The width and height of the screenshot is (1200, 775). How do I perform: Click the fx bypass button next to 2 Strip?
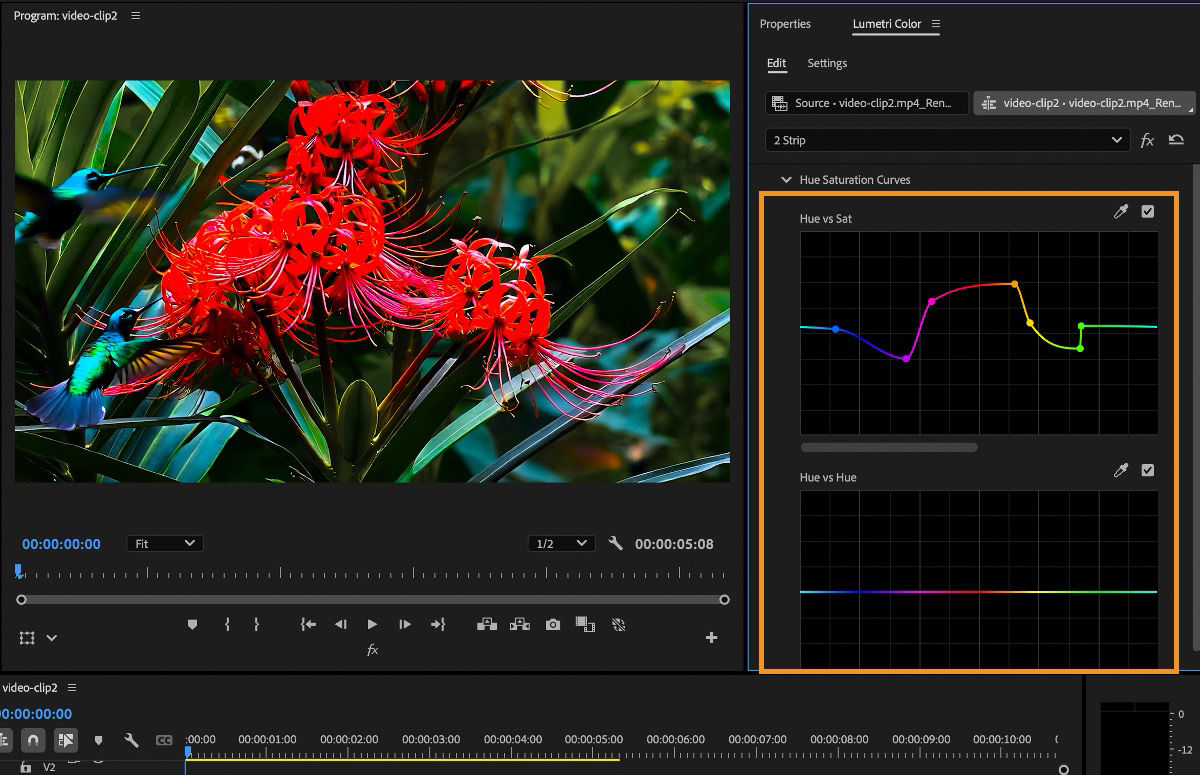click(1147, 140)
